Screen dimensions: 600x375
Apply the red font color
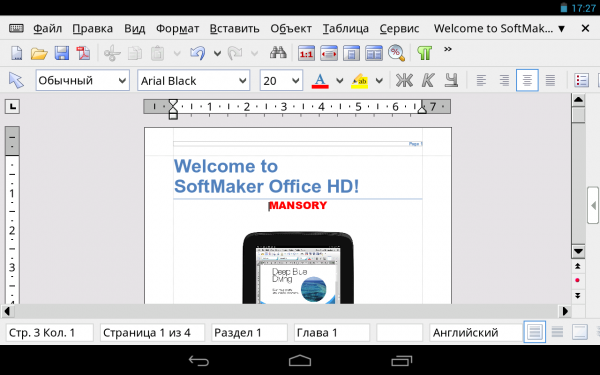tap(320, 80)
